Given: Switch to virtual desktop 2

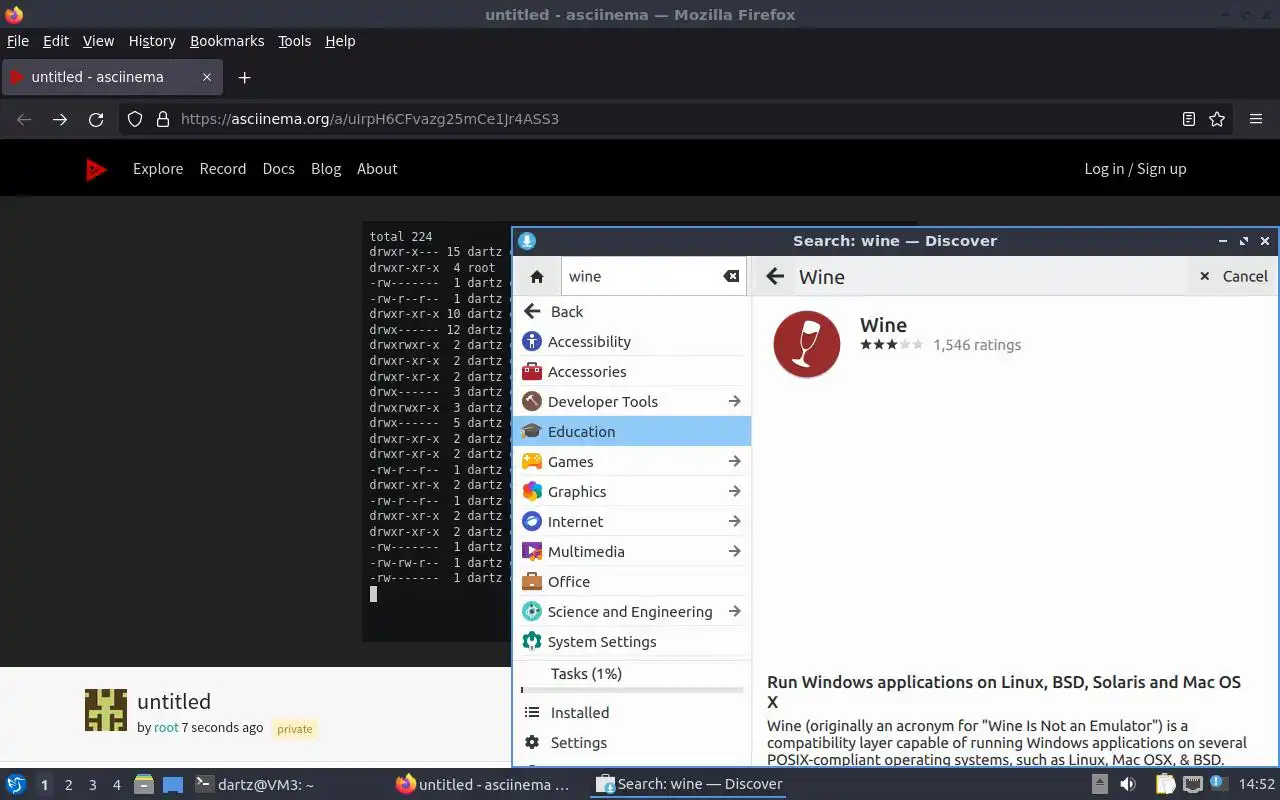Looking at the screenshot, I should pyautogui.click(x=69, y=785).
